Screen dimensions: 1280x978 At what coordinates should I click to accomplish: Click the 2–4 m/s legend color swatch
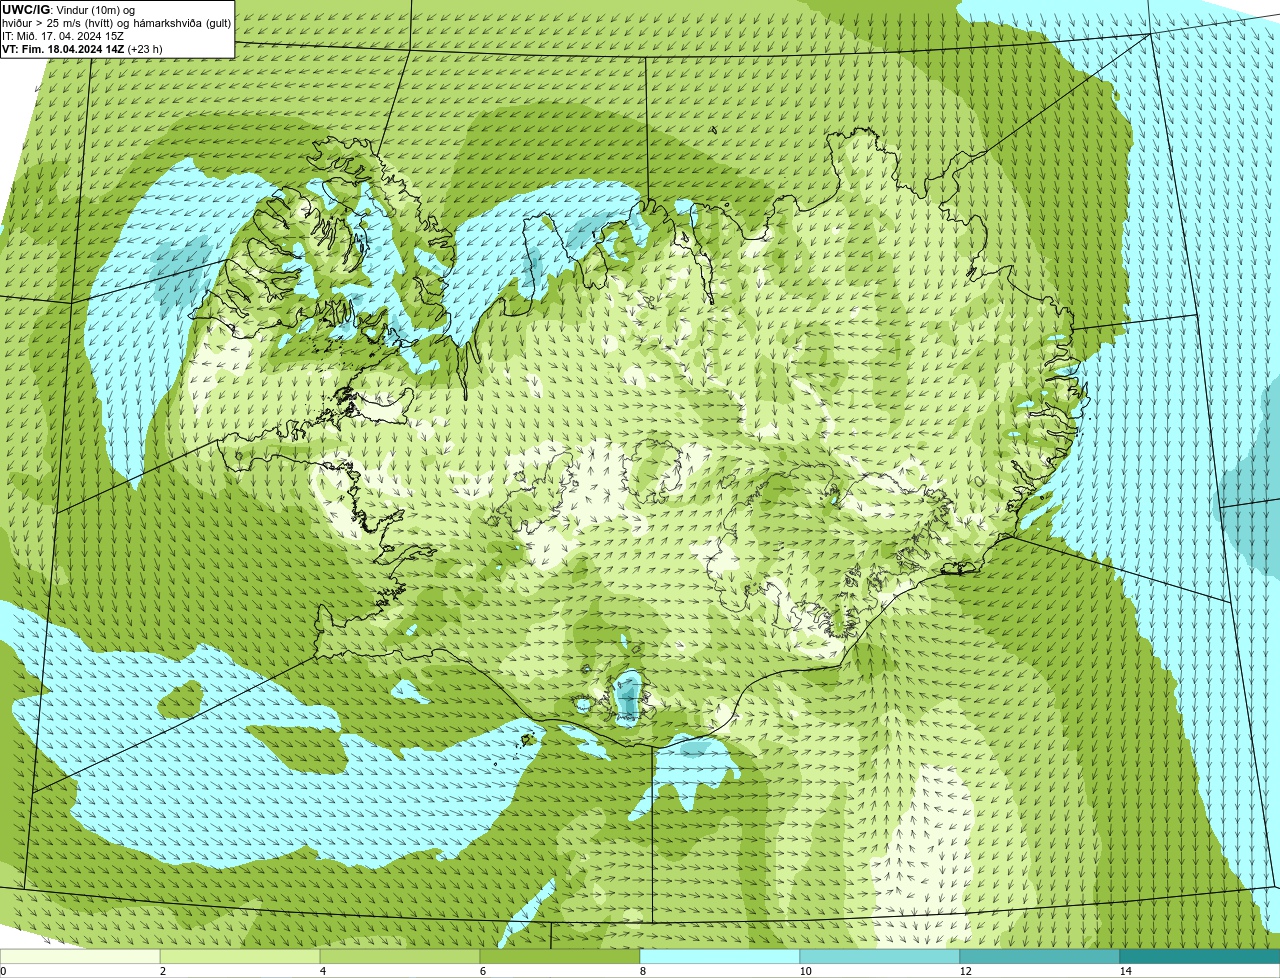click(x=240, y=956)
